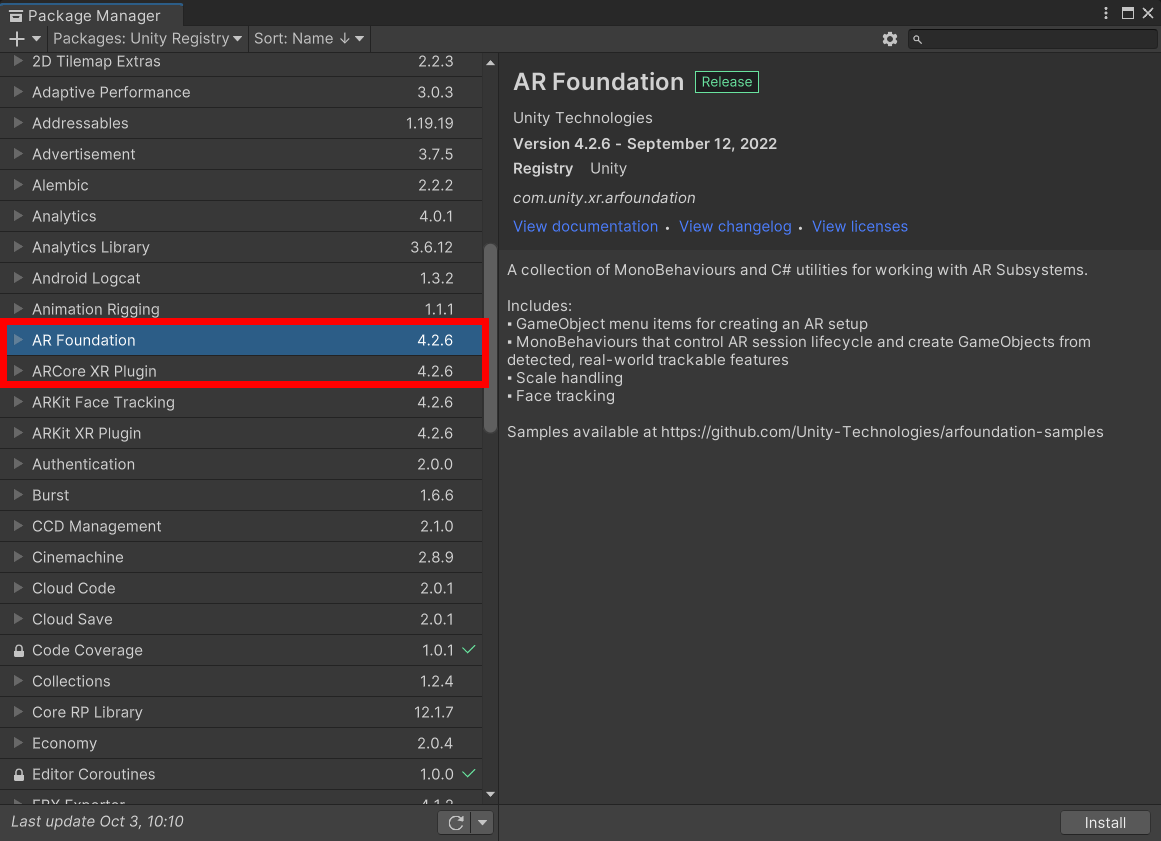Select Animation Rigging package
This screenshot has height=841, width=1161.
pyautogui.click(x=241, y=309)
